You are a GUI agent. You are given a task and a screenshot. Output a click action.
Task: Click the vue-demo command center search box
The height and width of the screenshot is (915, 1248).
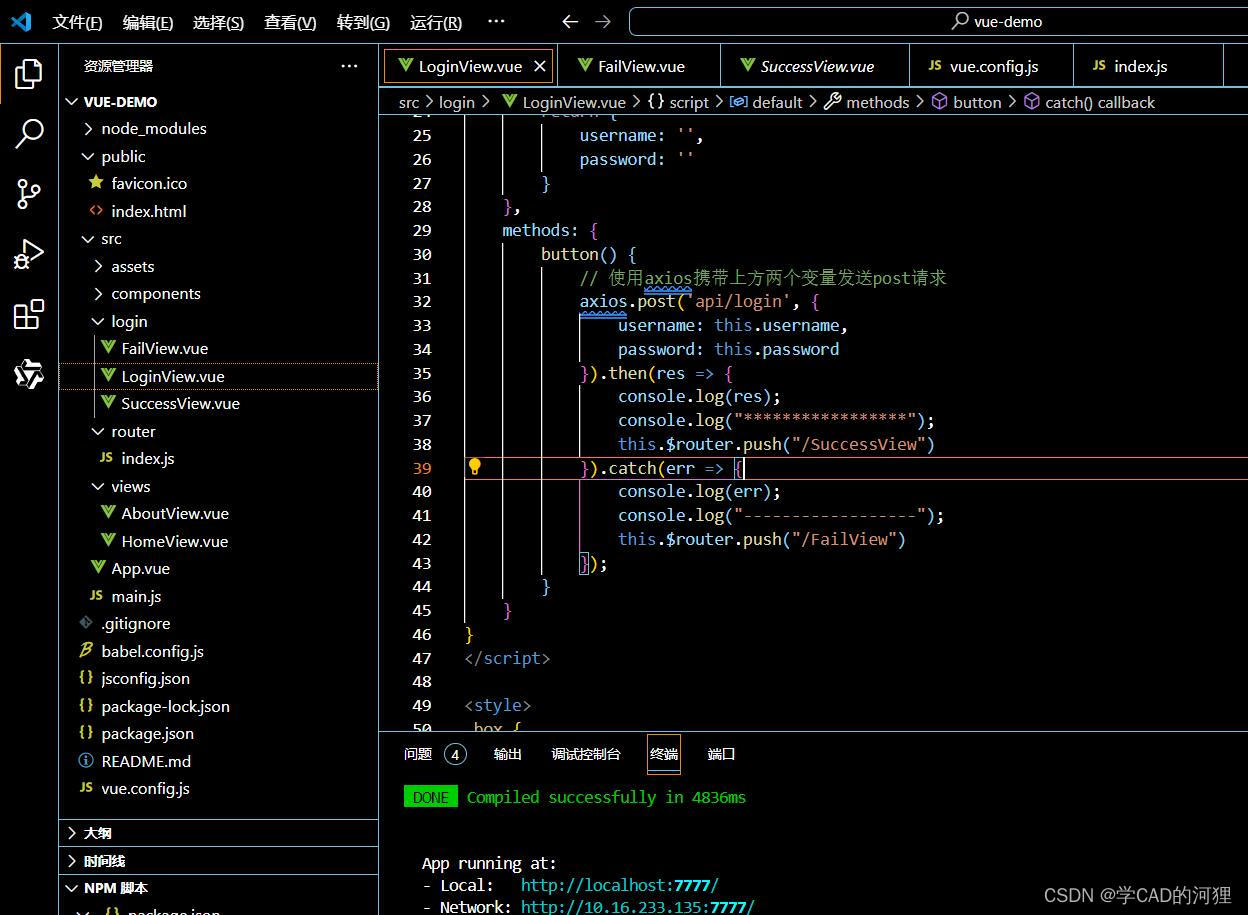[938, 21]
